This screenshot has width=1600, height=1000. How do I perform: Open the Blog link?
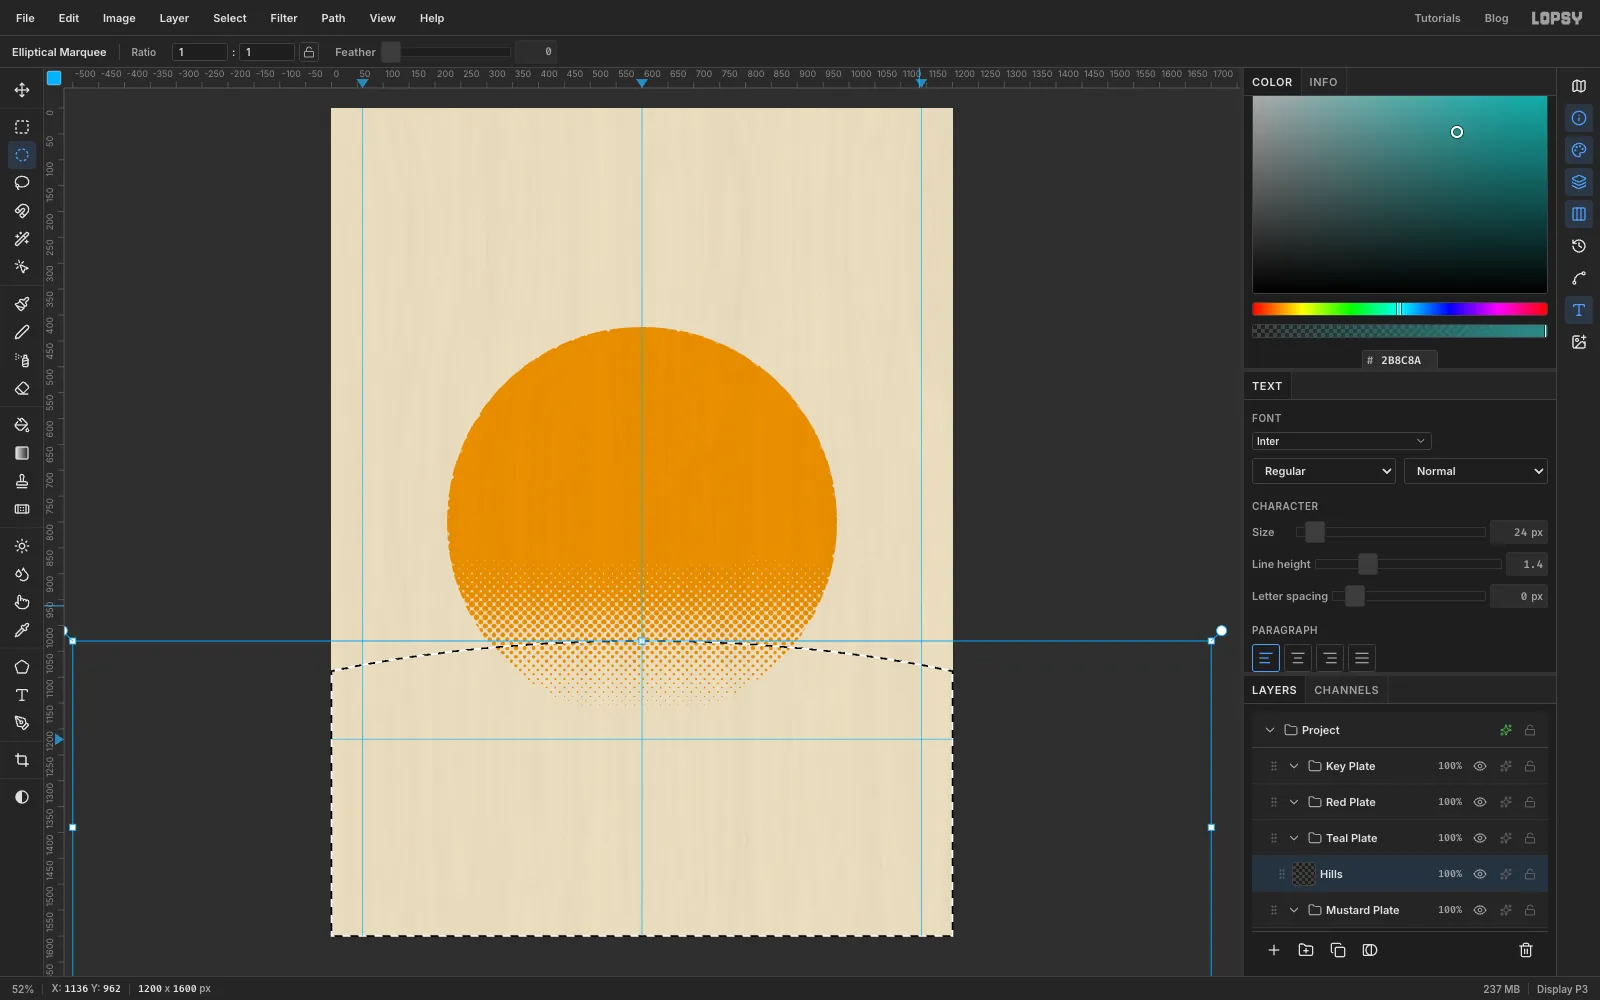click(1496, 18)
